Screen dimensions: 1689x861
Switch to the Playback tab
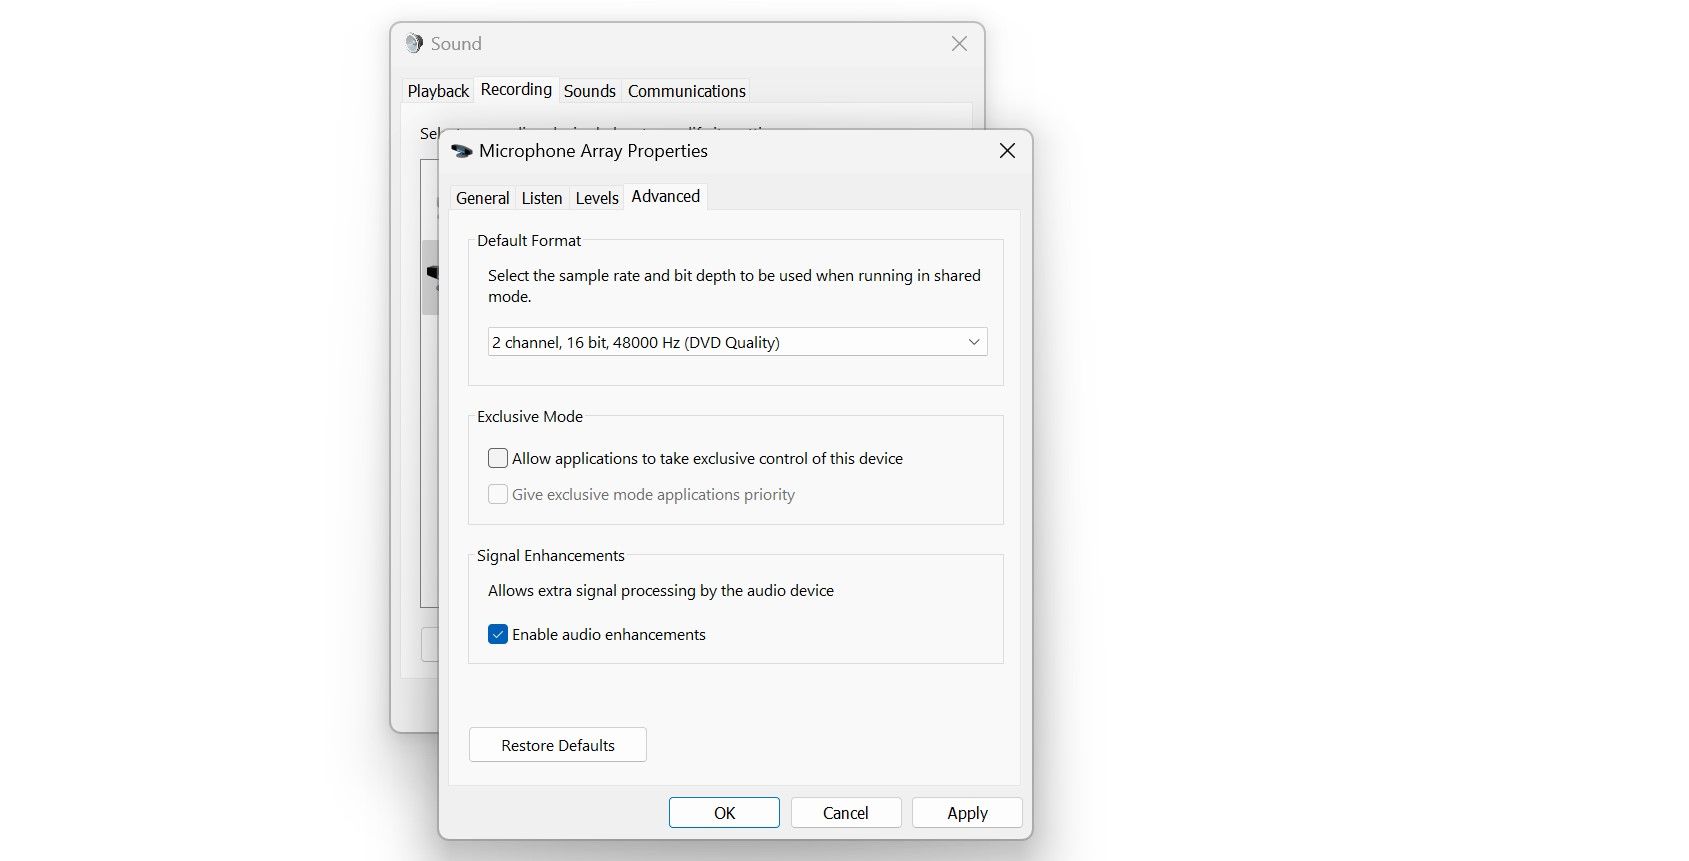coord(438,91)
